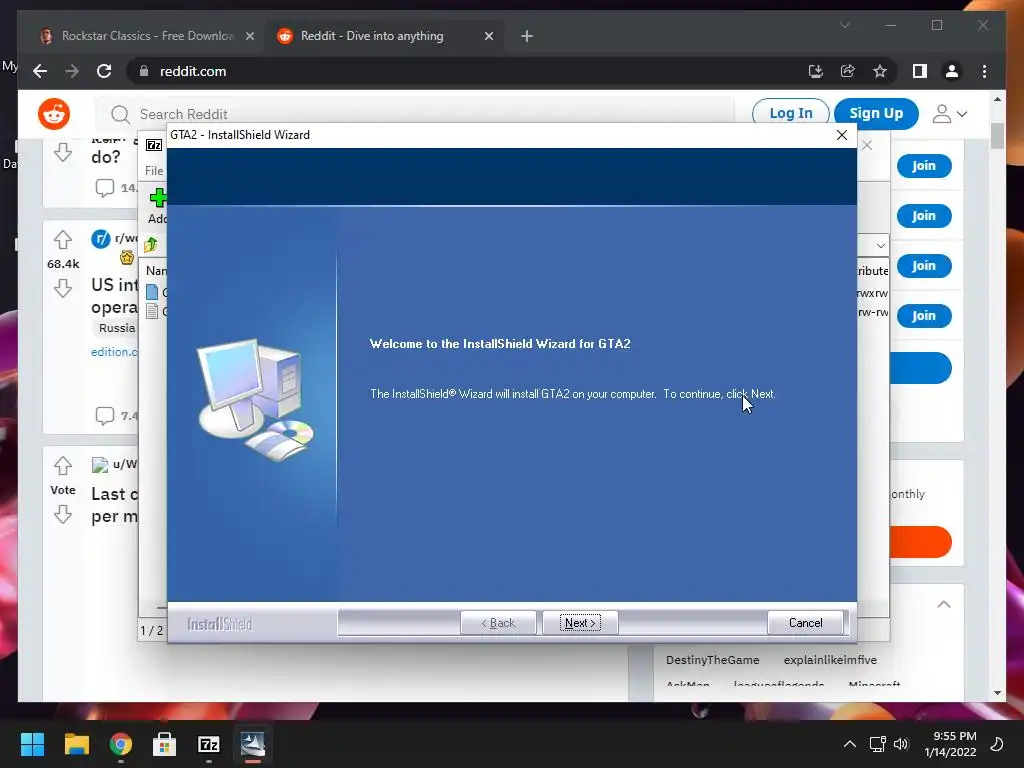1024x768 pixels.
Task: Click the Sign Up button on Reddit
Action: (876, 113)
